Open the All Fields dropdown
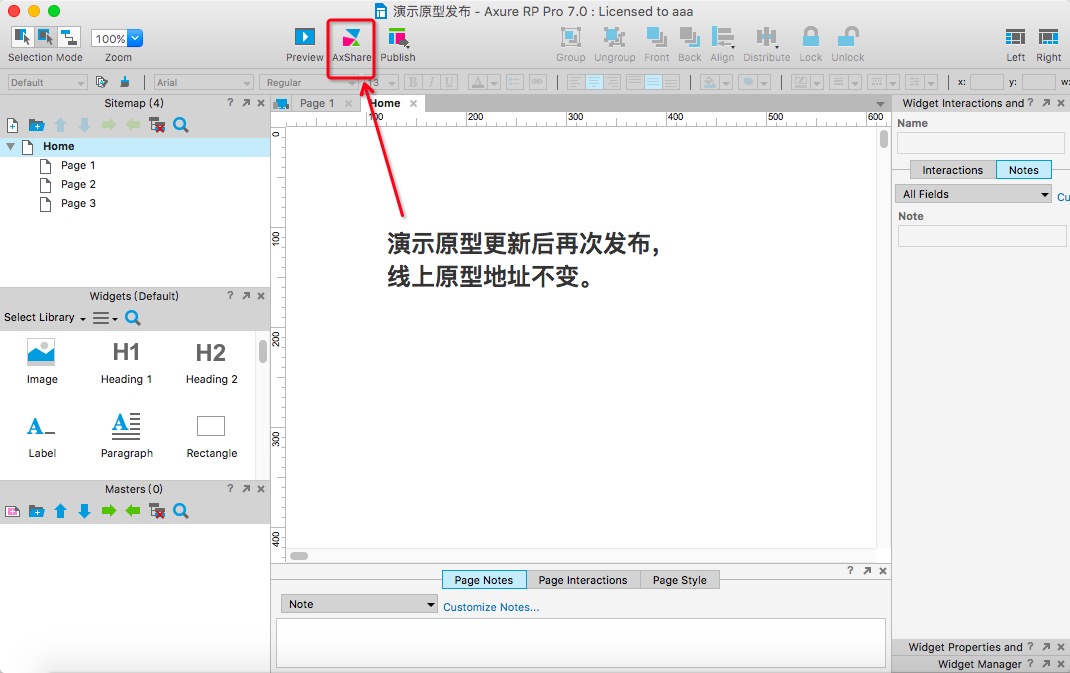The width and height of the screenshot is (1070, 673). tap(973, 194)
